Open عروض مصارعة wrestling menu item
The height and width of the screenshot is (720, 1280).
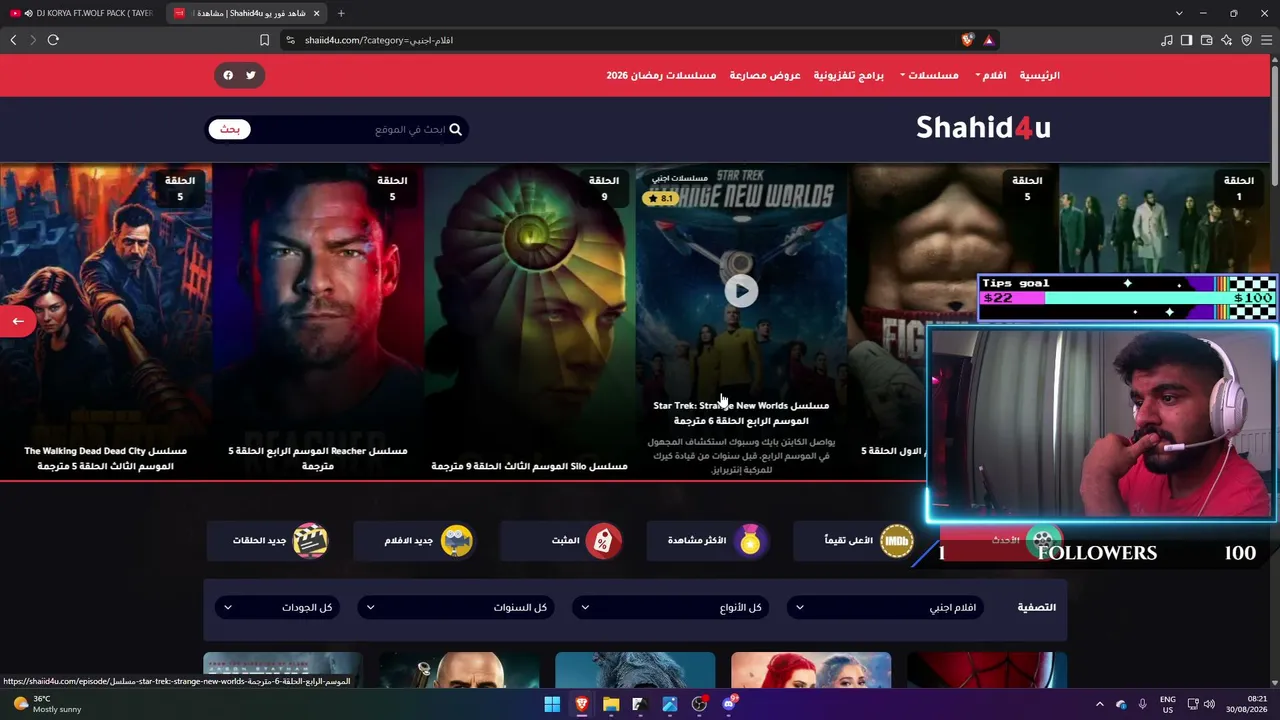(x=765, y=75)
